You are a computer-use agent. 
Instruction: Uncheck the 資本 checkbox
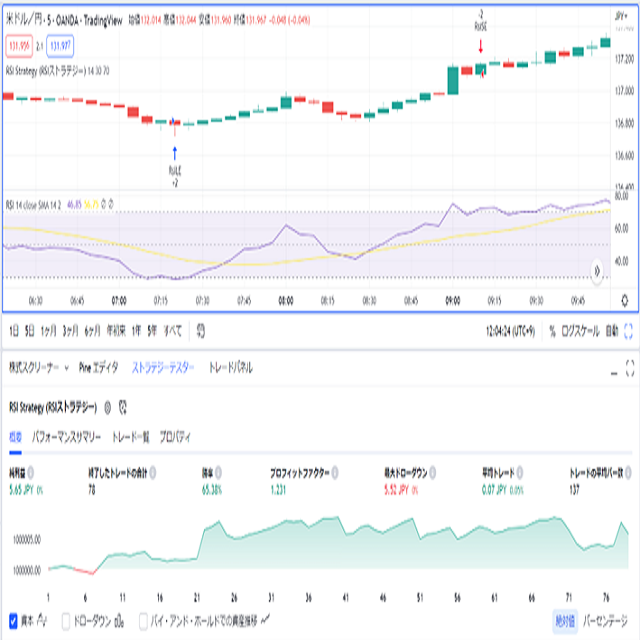pyautogui.click(x=13, y=621)
